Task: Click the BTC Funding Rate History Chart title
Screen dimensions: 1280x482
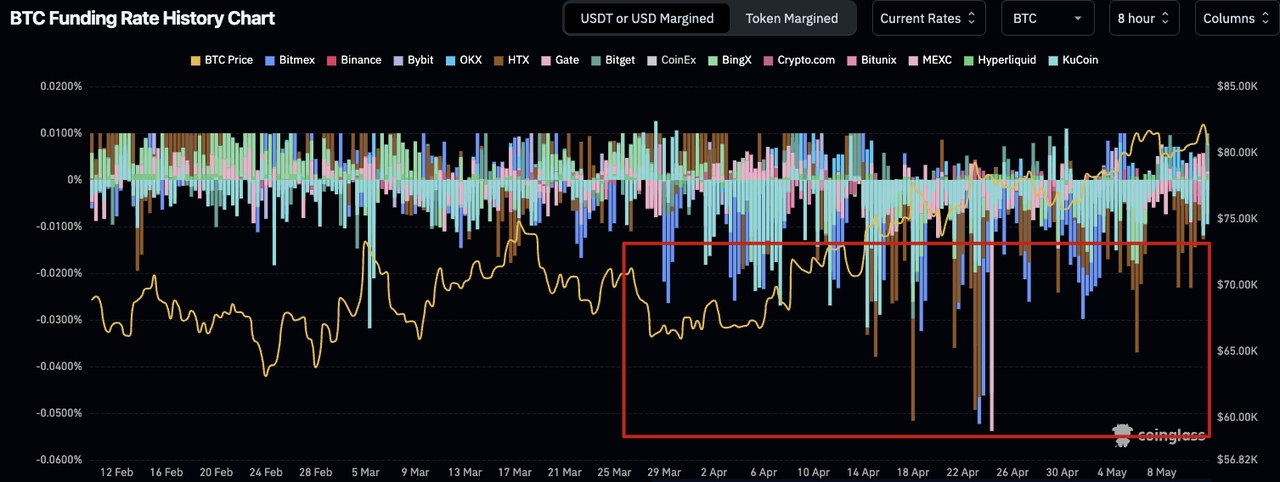Action: 142,18
